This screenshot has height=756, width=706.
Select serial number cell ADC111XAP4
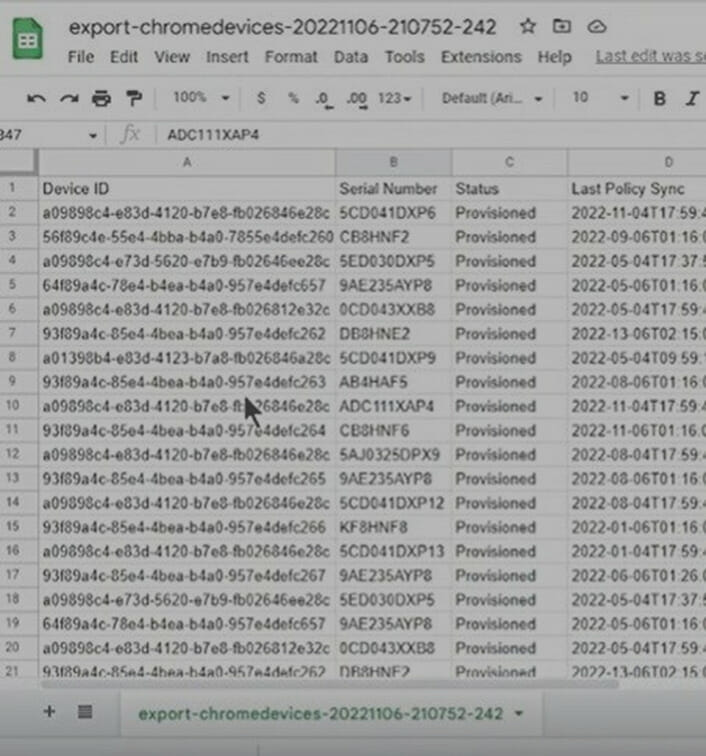coord(394,406)
